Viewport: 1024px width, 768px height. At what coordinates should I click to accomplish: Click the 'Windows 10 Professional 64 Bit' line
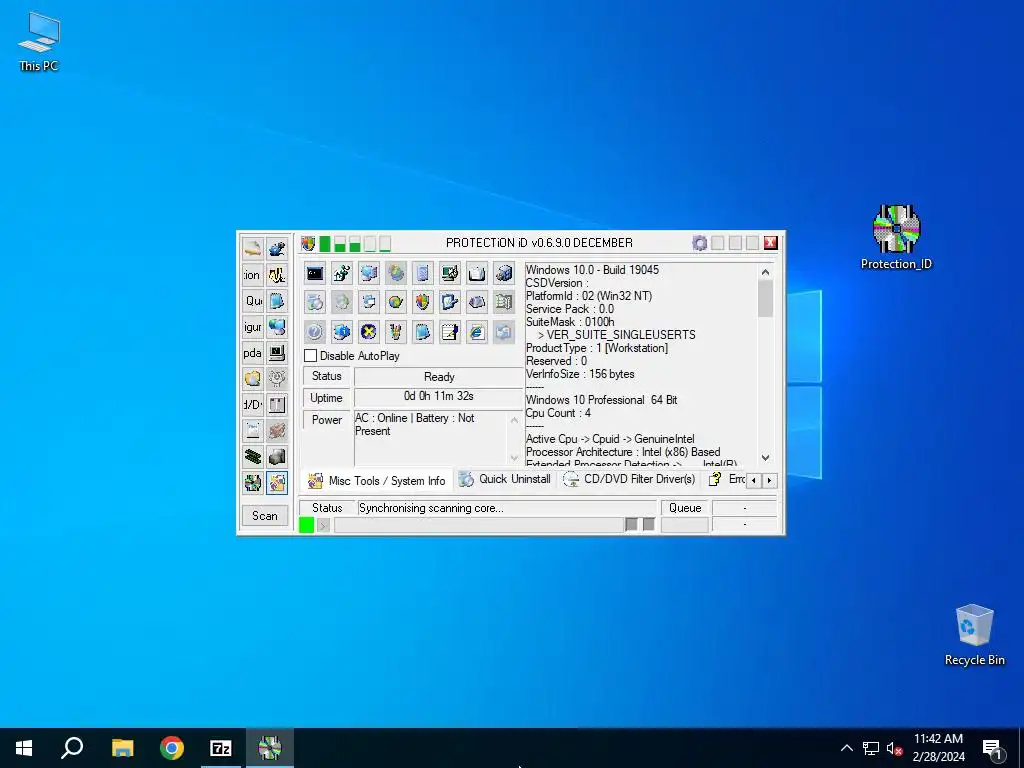tap(601, 400)
